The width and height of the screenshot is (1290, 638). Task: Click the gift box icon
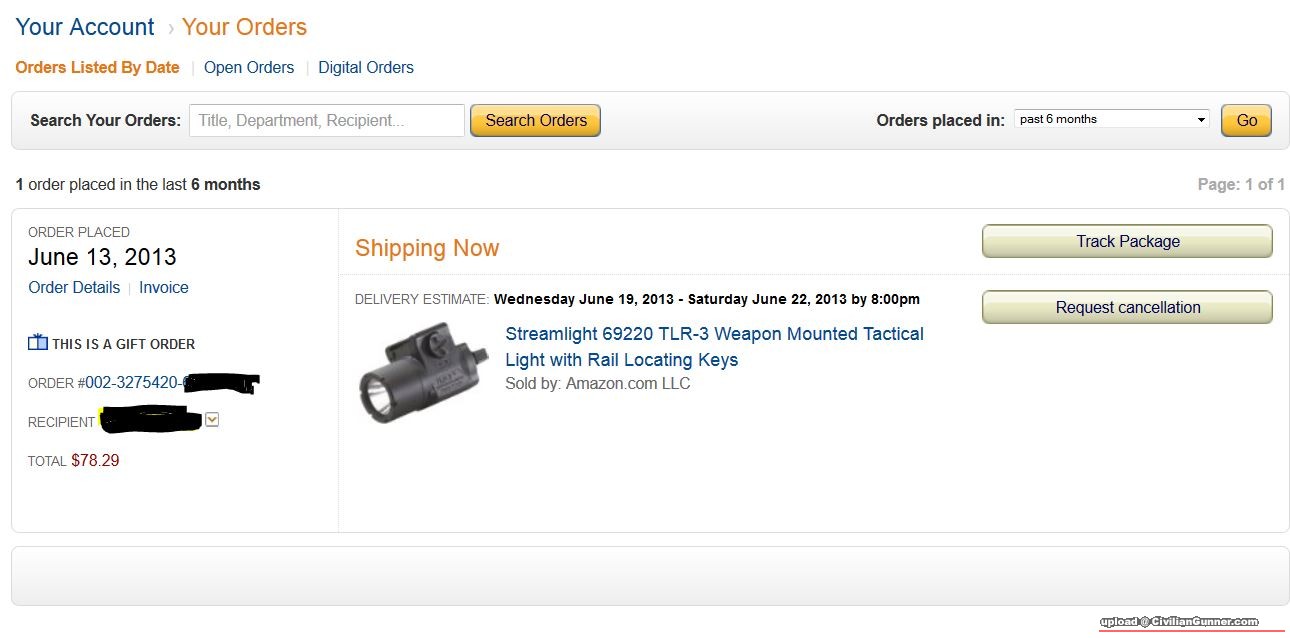(38, 343)
